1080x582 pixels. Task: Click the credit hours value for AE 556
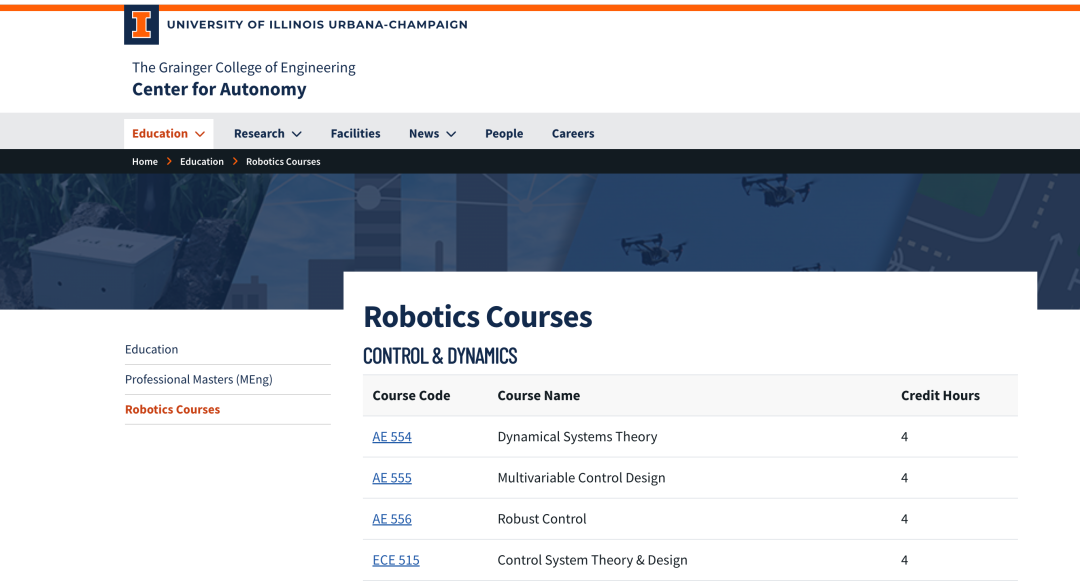click(x=904, y=519)
